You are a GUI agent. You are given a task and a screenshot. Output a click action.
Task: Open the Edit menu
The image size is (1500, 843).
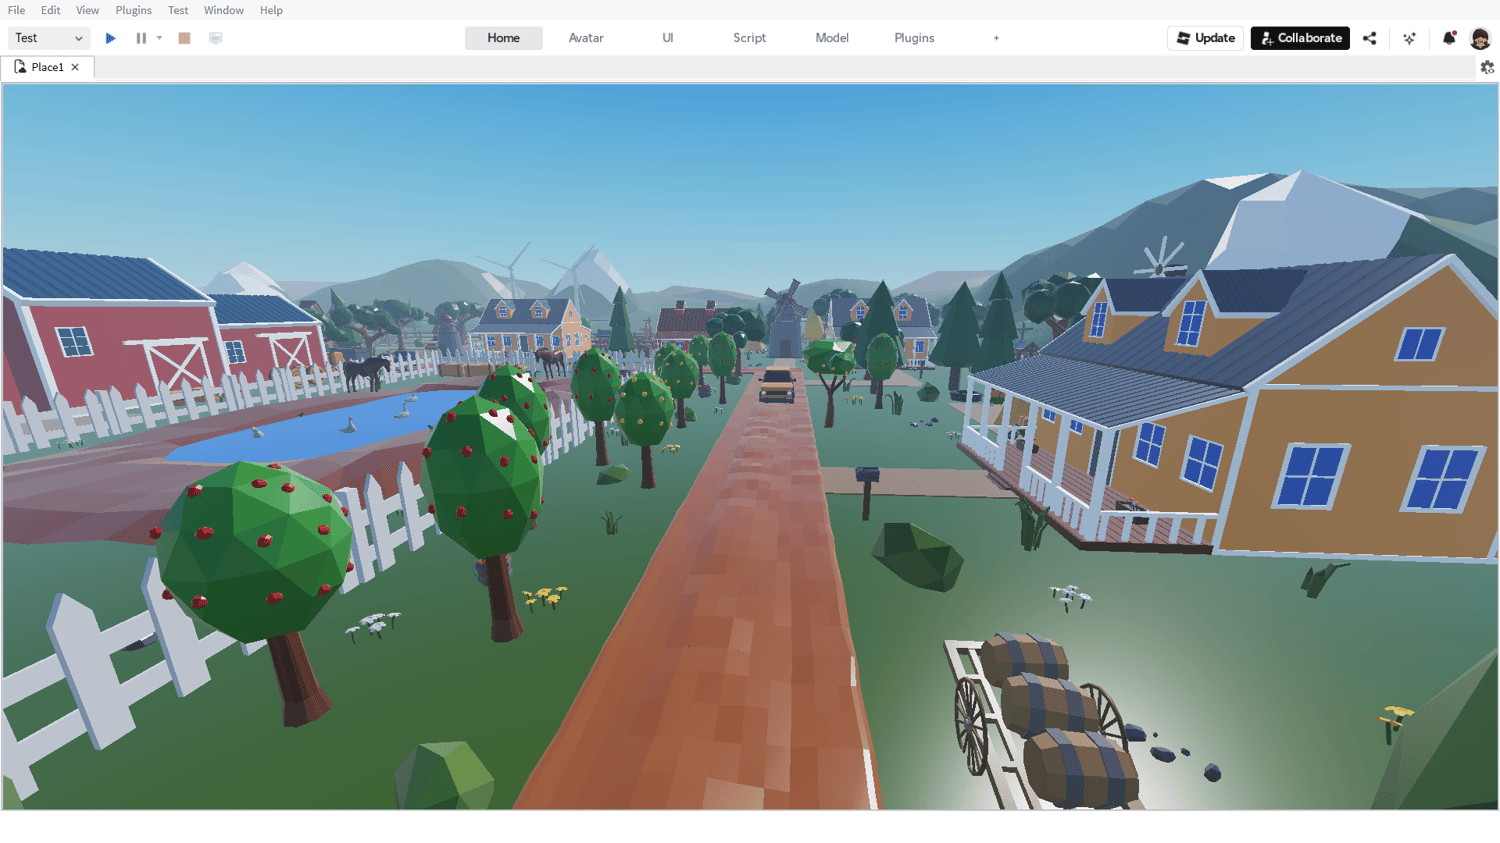51,10
